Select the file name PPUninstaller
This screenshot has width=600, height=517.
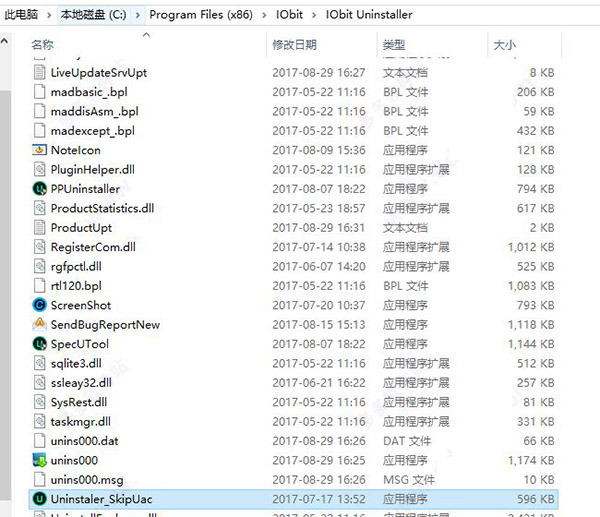[85, 189]
